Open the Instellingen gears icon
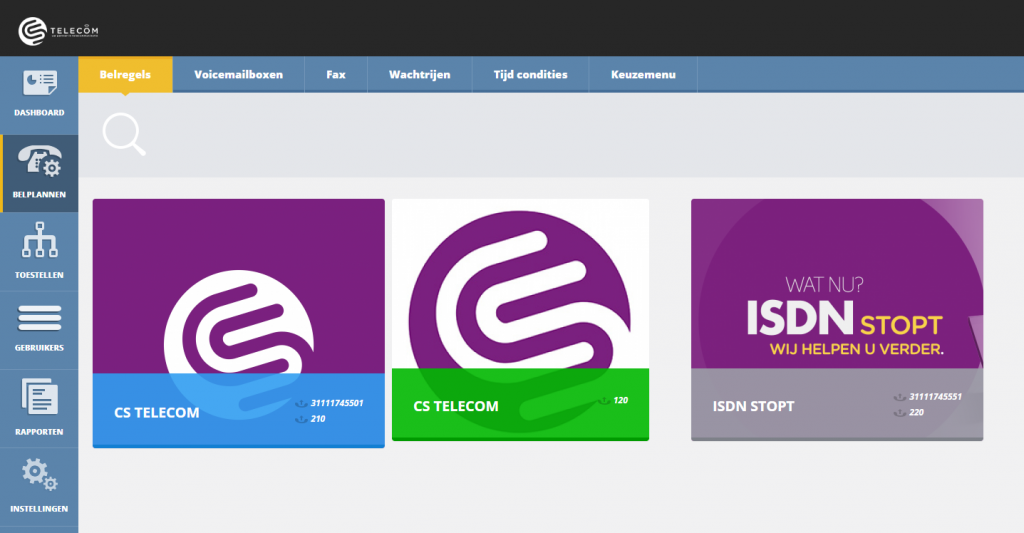The image size is (1024, 533). 40,474
